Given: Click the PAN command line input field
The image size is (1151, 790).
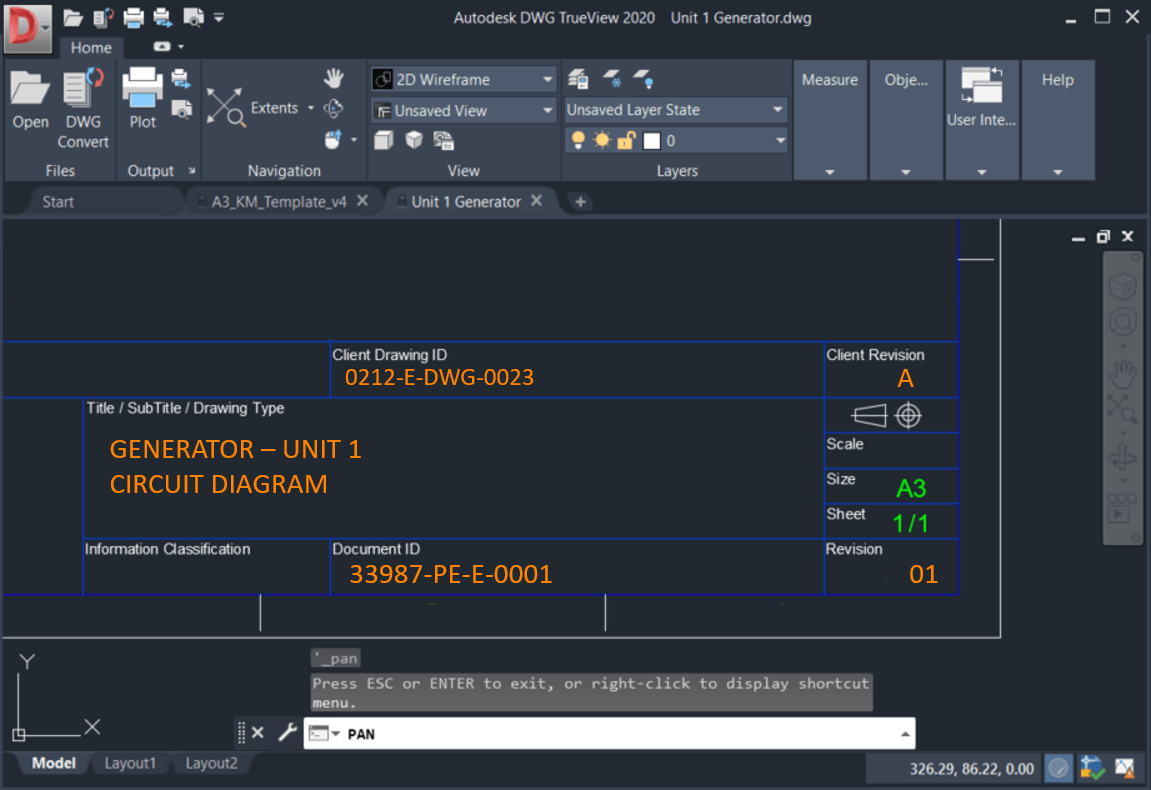Looking at the screenshot, I should pyautogui.click(x=620, y=734).
